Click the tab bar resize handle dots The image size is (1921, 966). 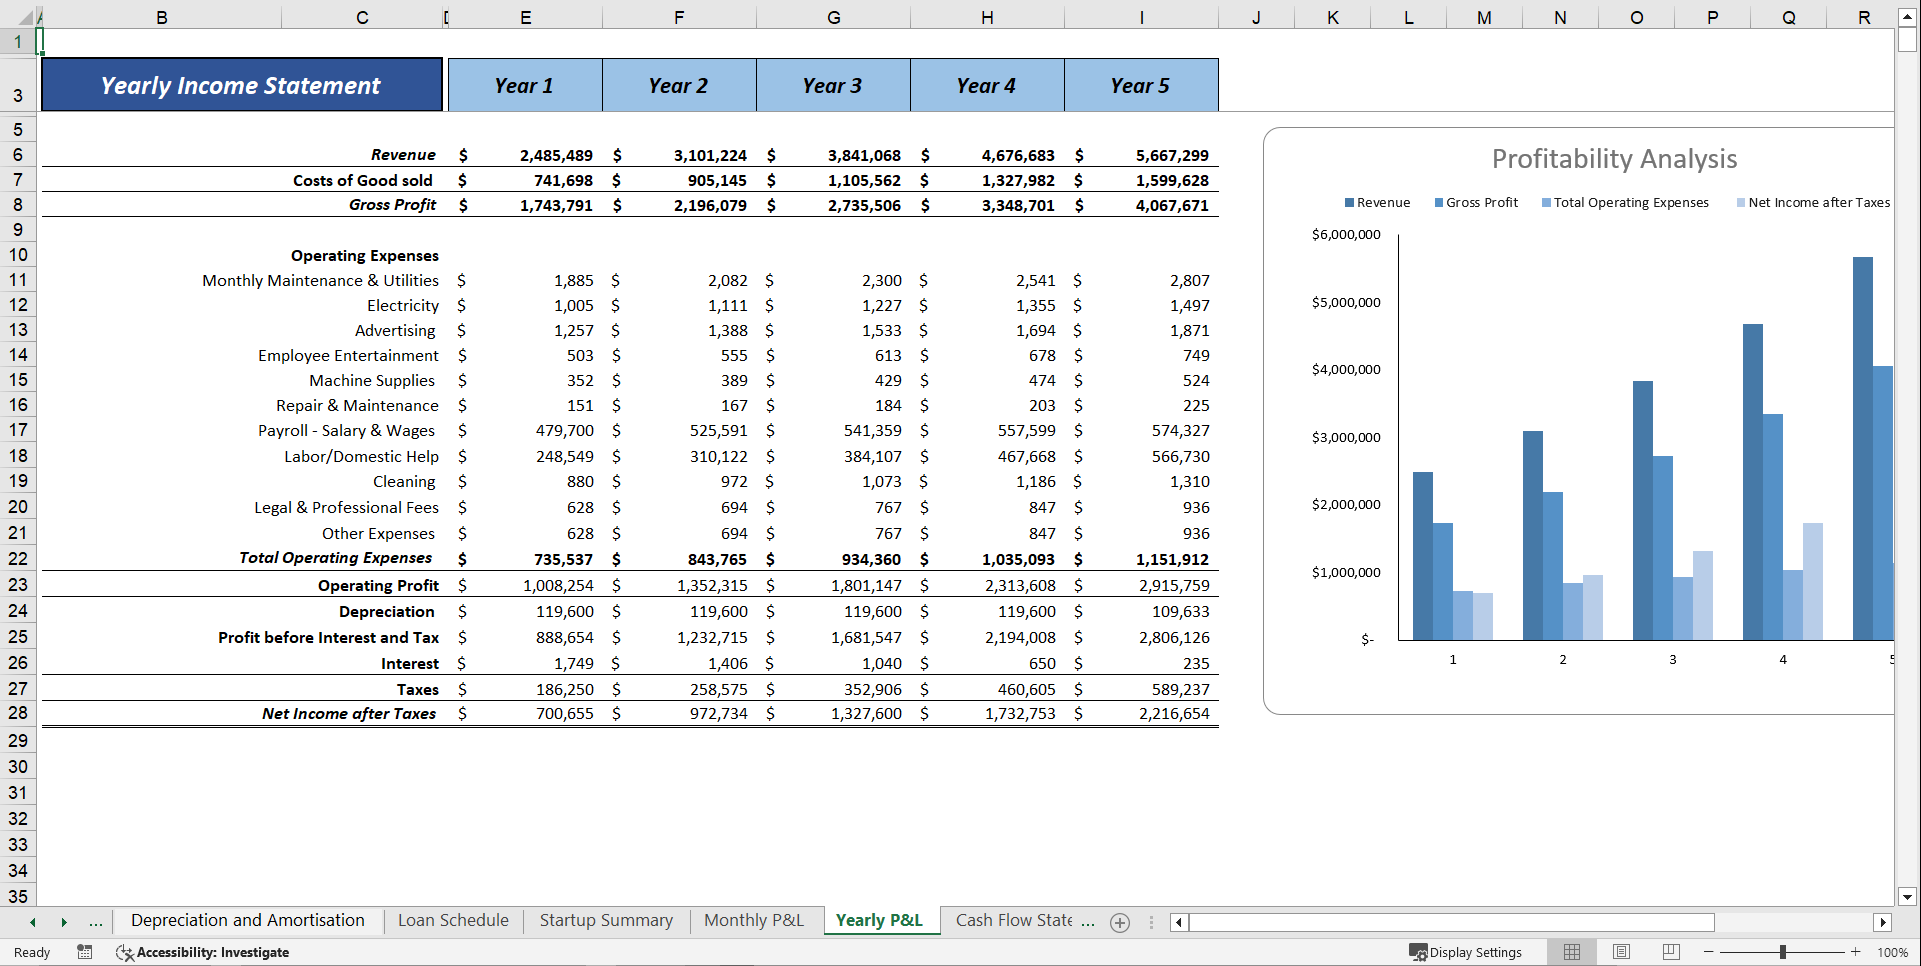click(1151, 922)
